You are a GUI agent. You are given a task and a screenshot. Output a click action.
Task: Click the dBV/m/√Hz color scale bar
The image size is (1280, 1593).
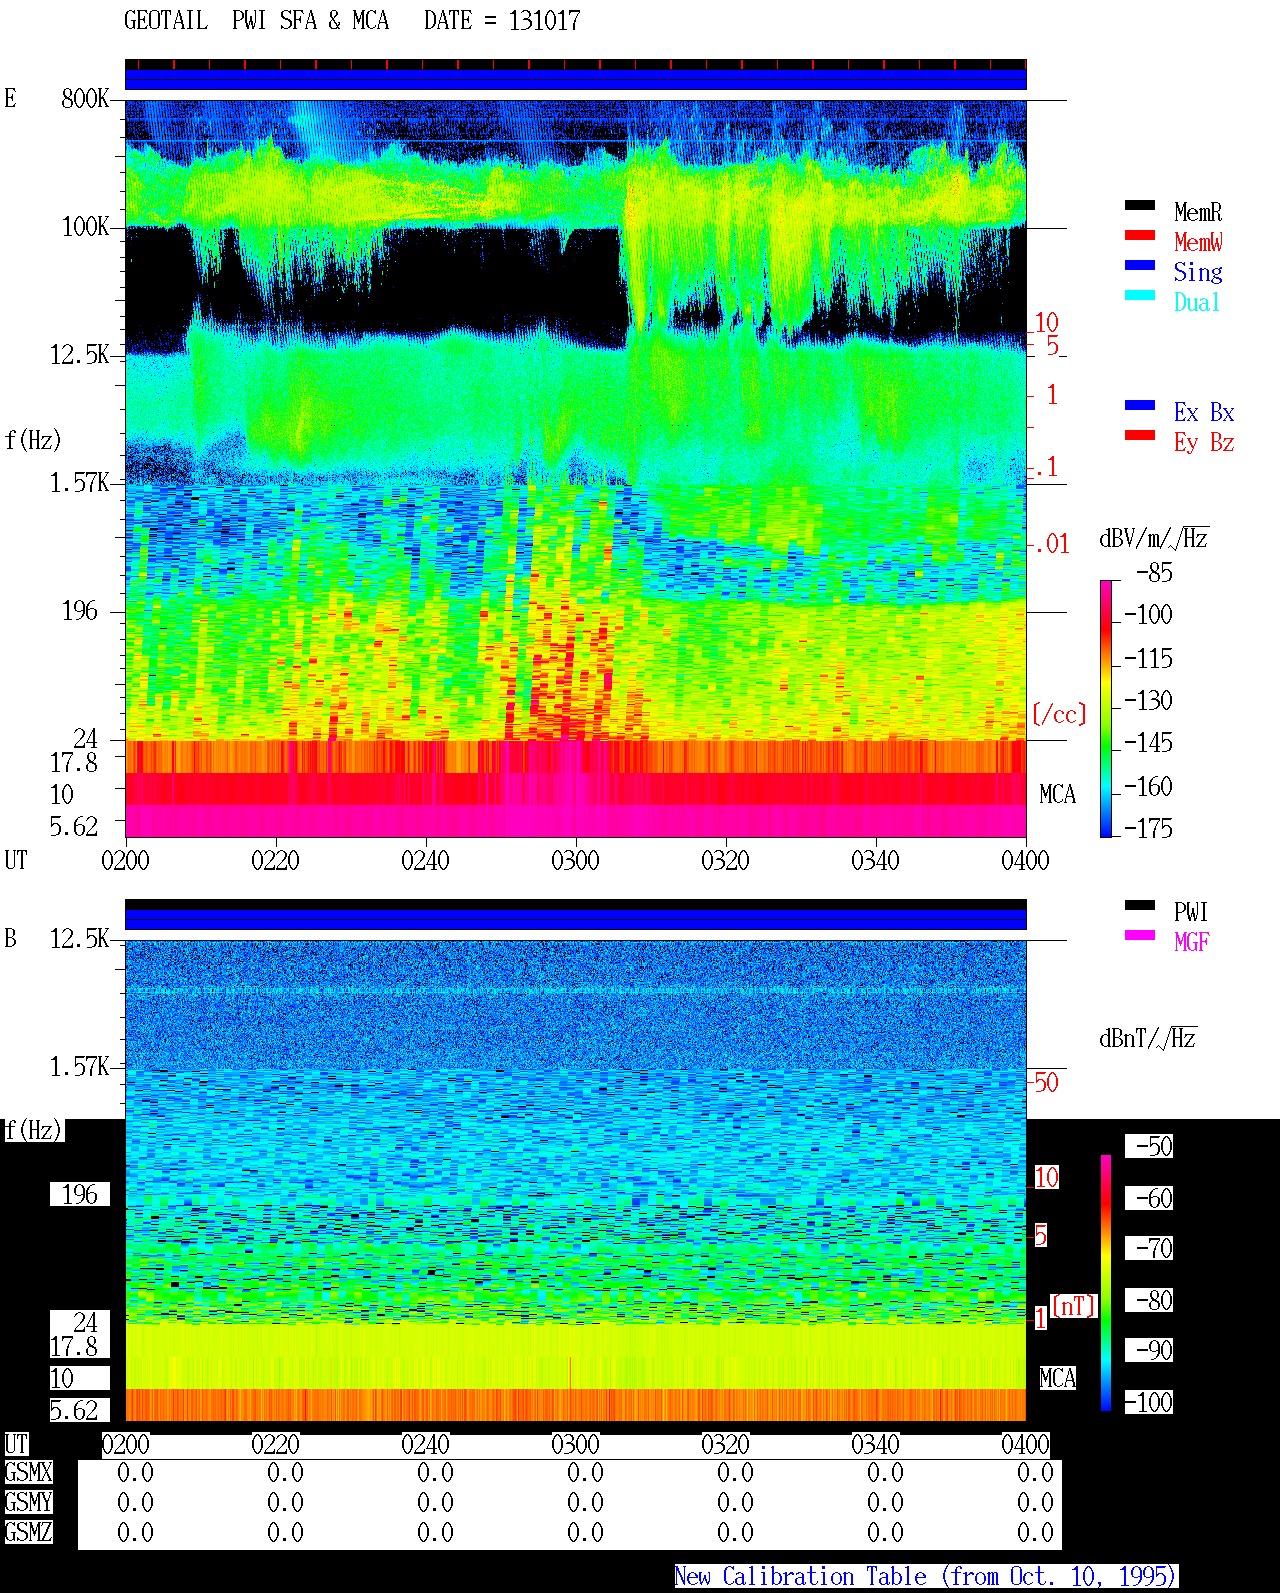1105,709
